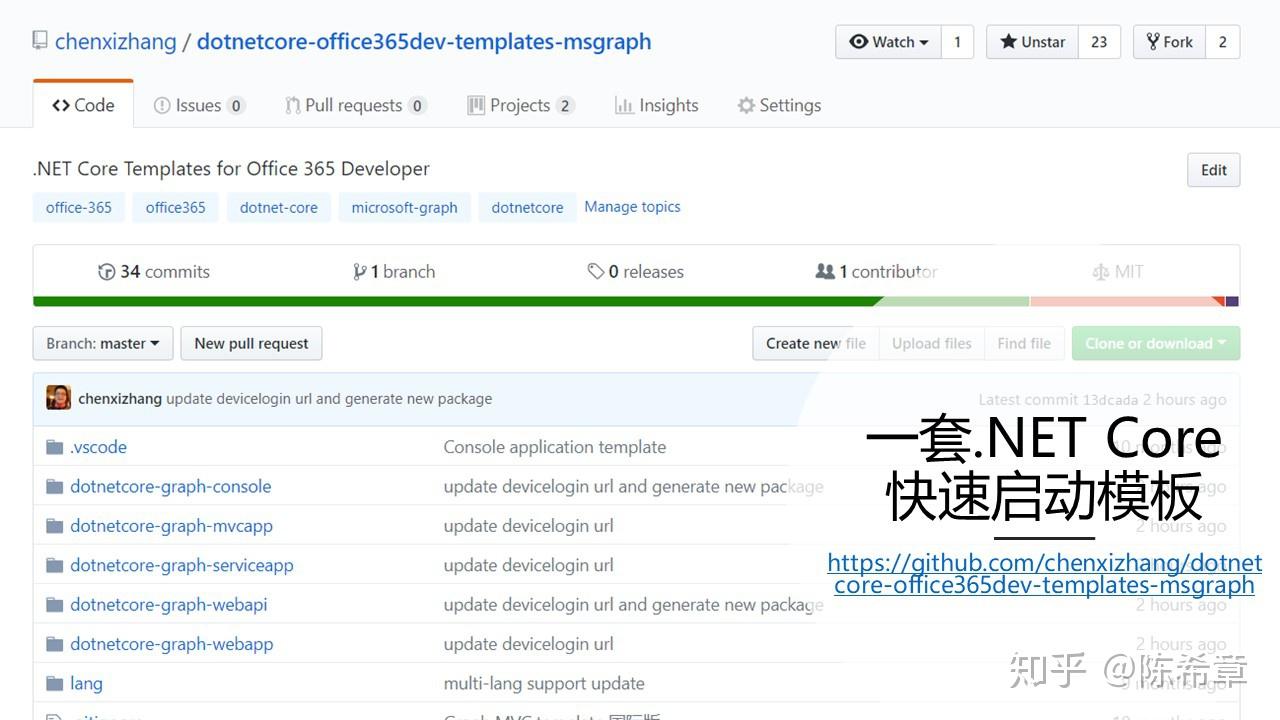Screen dimensions: 1280x720
Task: Switch to the Insights tab
Action: tap(656, 104)
